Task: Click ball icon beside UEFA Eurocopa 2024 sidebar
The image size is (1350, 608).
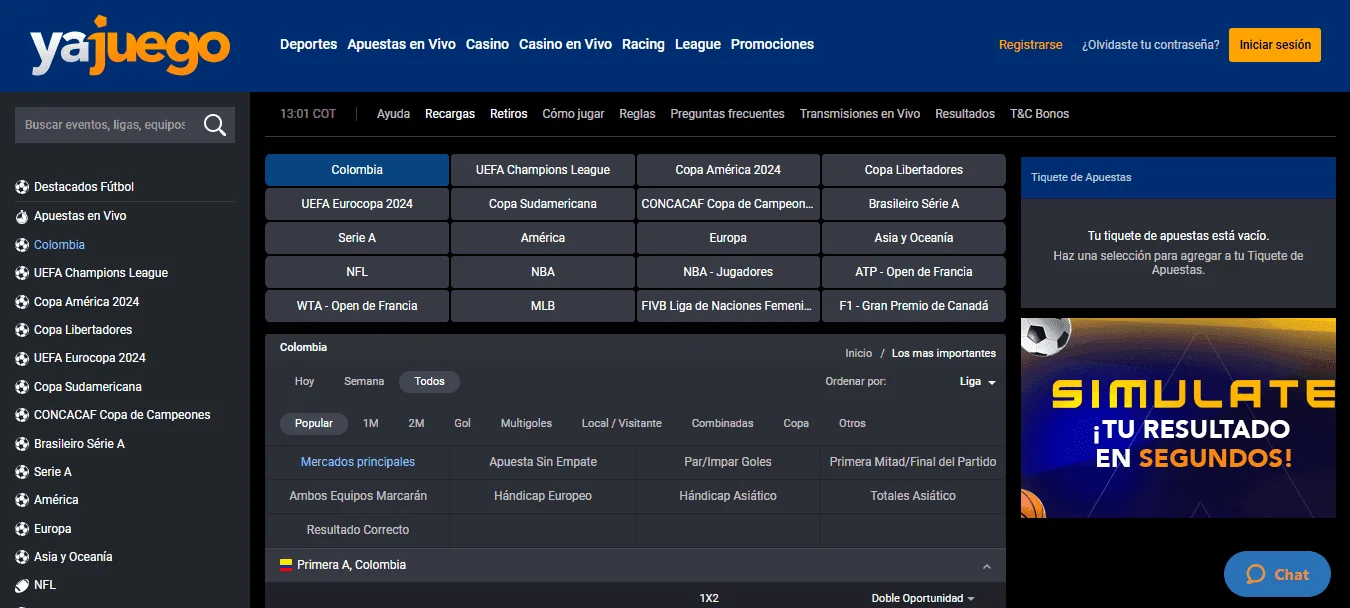Action: pos(22,358)
